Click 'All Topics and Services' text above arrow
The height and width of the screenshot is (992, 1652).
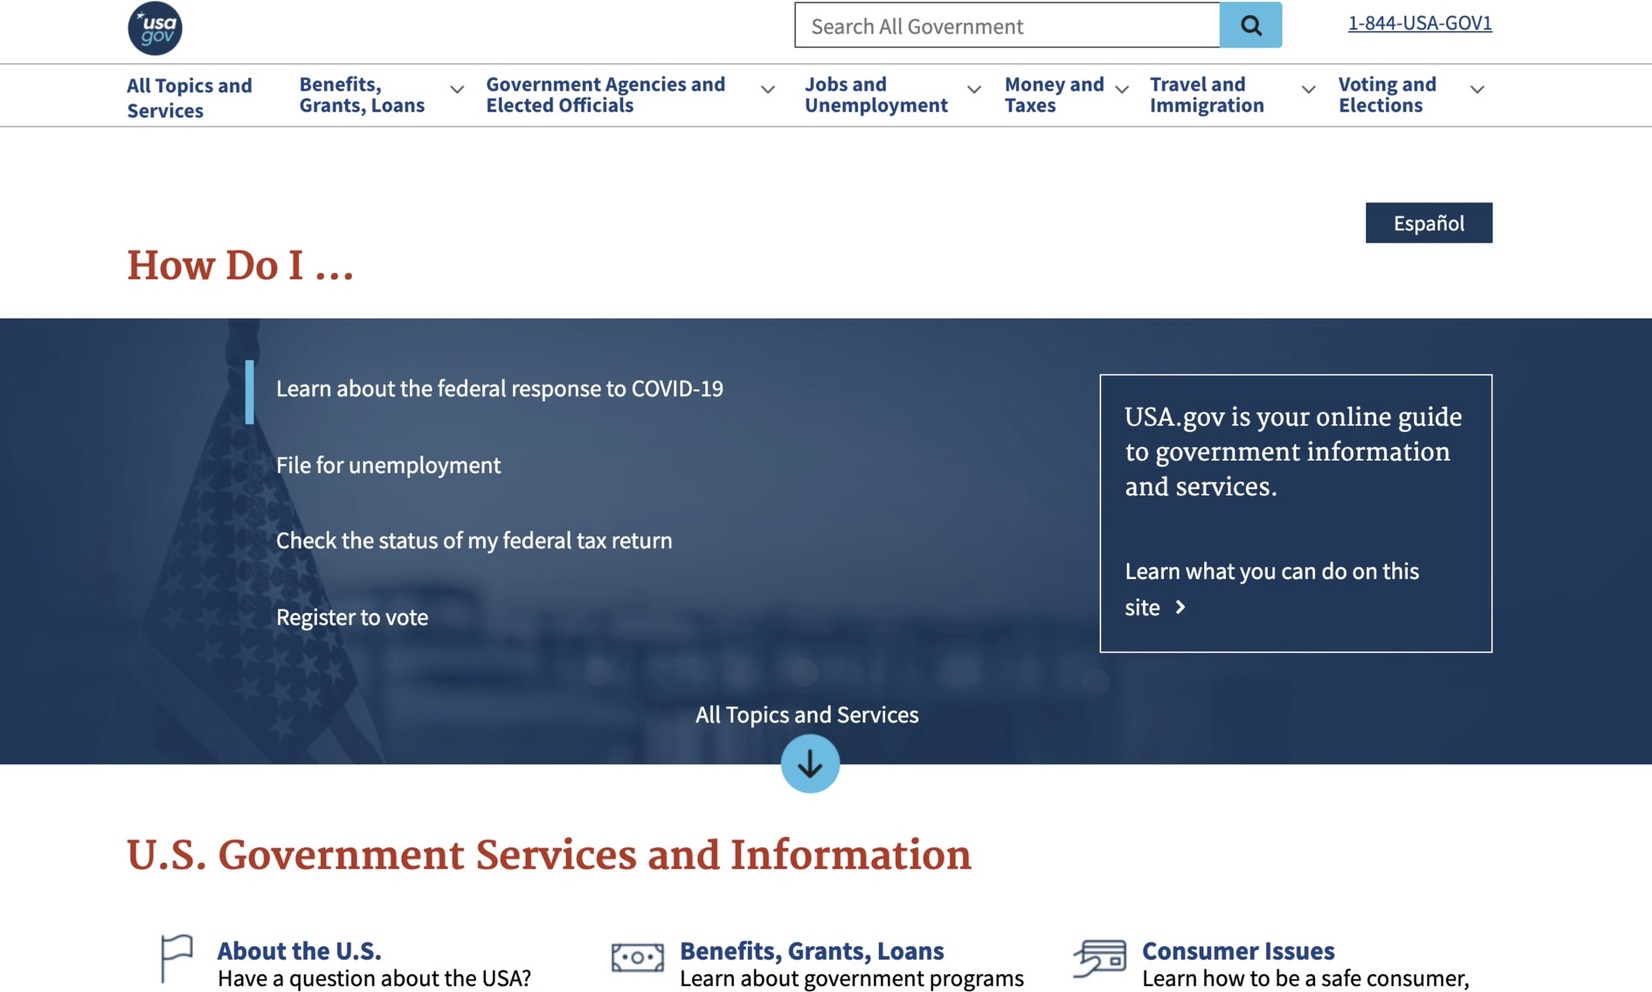tap(807, 715)
